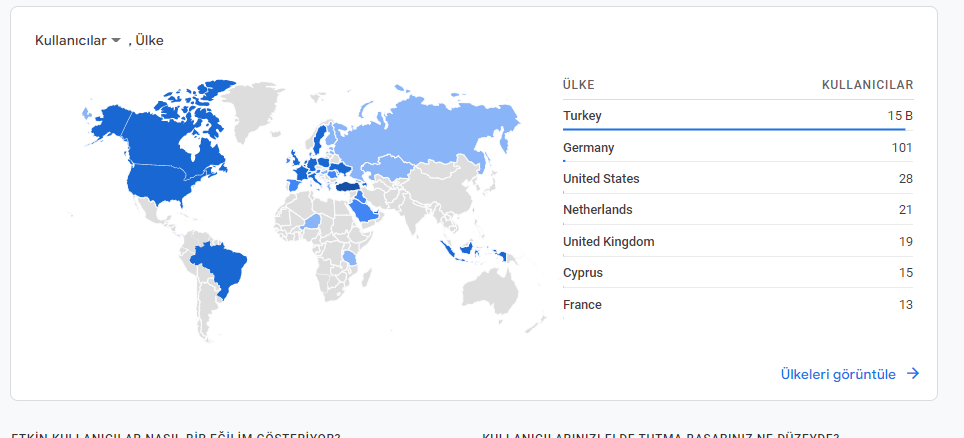The width and height of the screenshot is (964, 438).
Task: Select the Turkey row in the table
Action: point(738,116)
